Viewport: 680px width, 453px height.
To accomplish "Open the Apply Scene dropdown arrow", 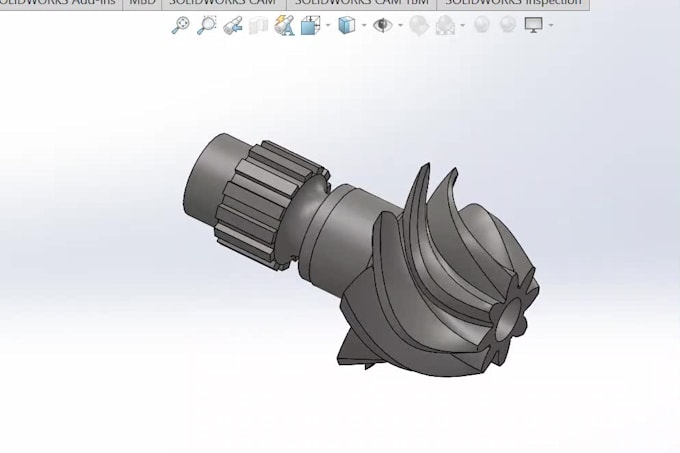I will [463, 25].
